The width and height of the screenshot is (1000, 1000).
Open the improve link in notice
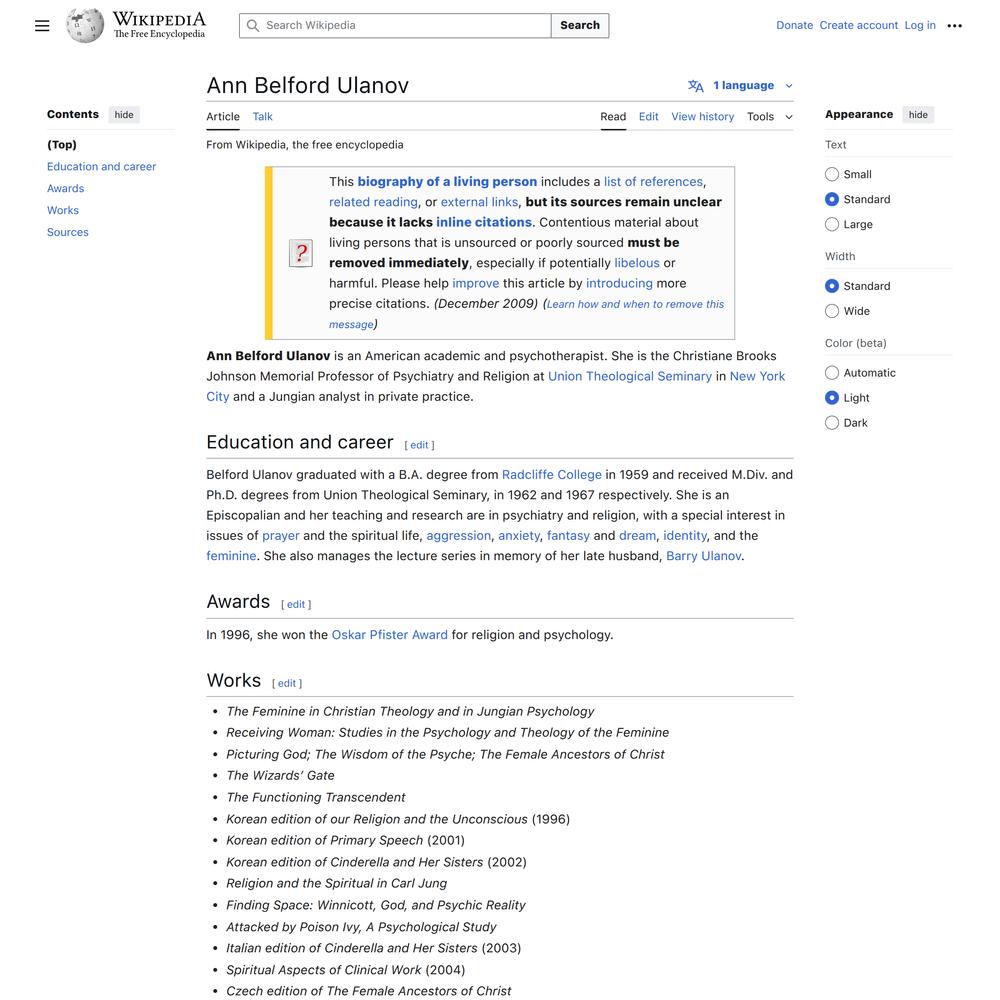pos(476,284)
